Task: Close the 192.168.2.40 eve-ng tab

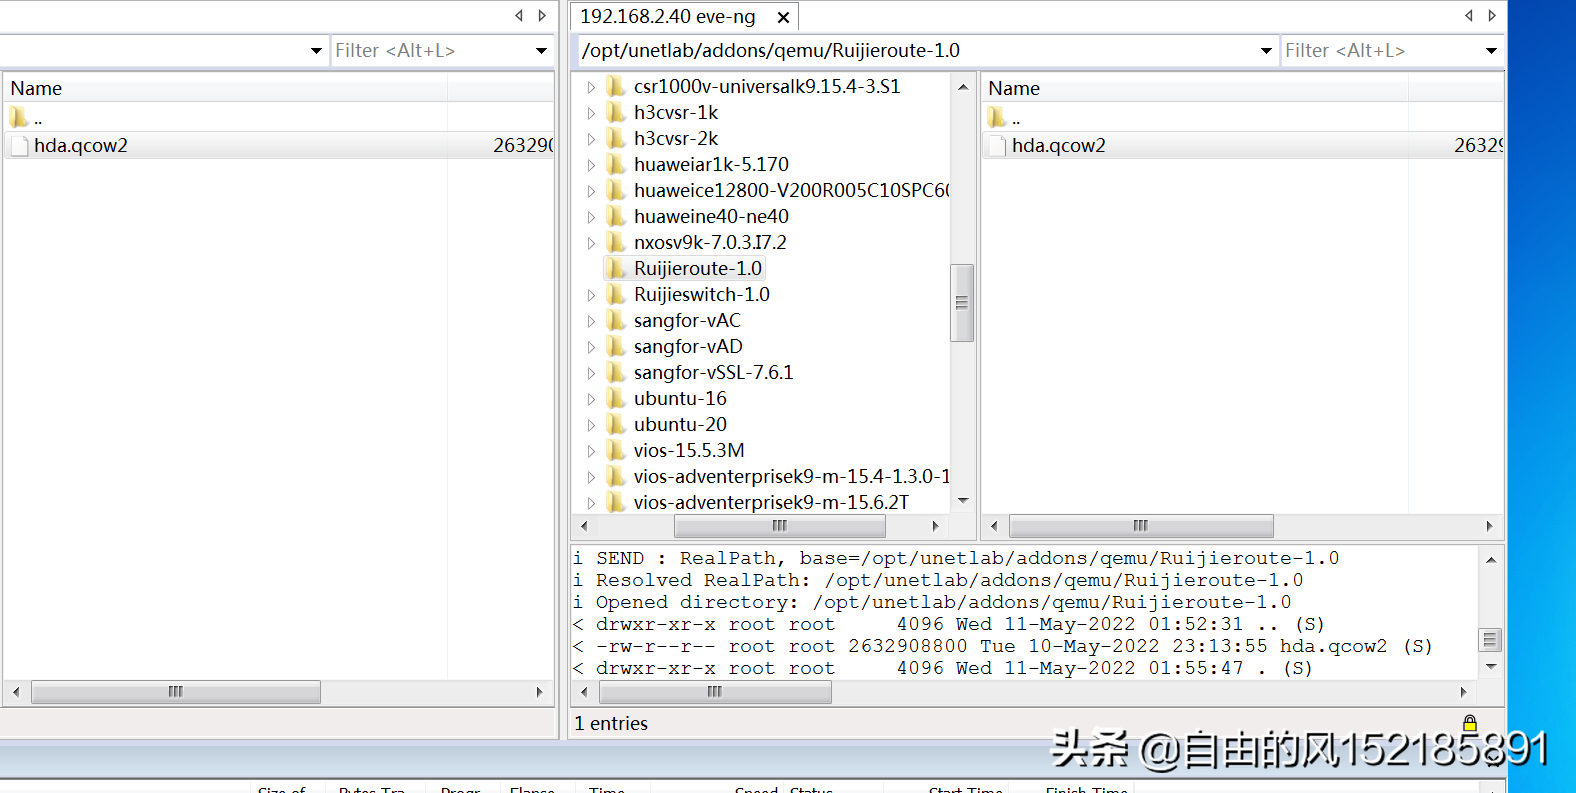Action: pyautogui.click(x=783, y=18)
